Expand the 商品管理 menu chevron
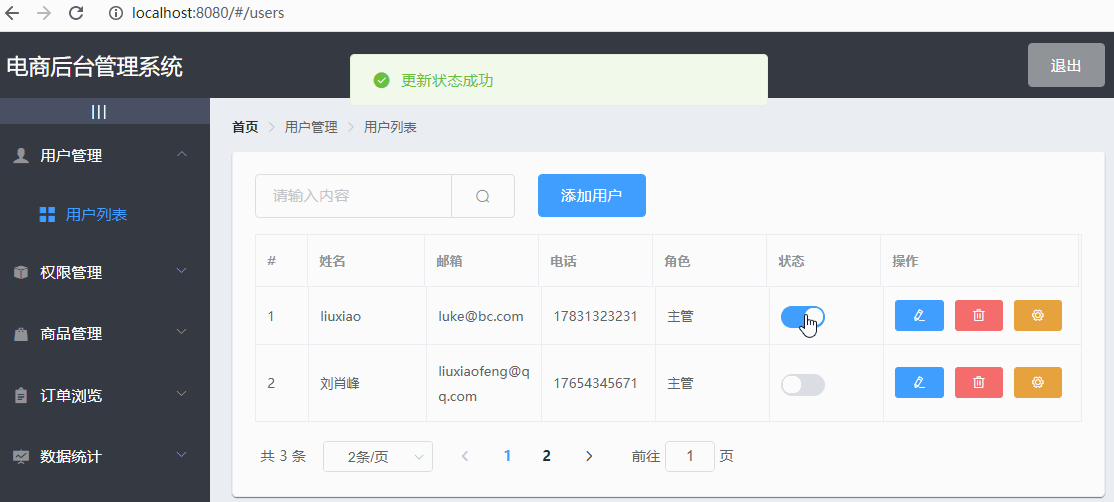The height and width of the screenshot is (502, 1114). click(x=182, y=332)
